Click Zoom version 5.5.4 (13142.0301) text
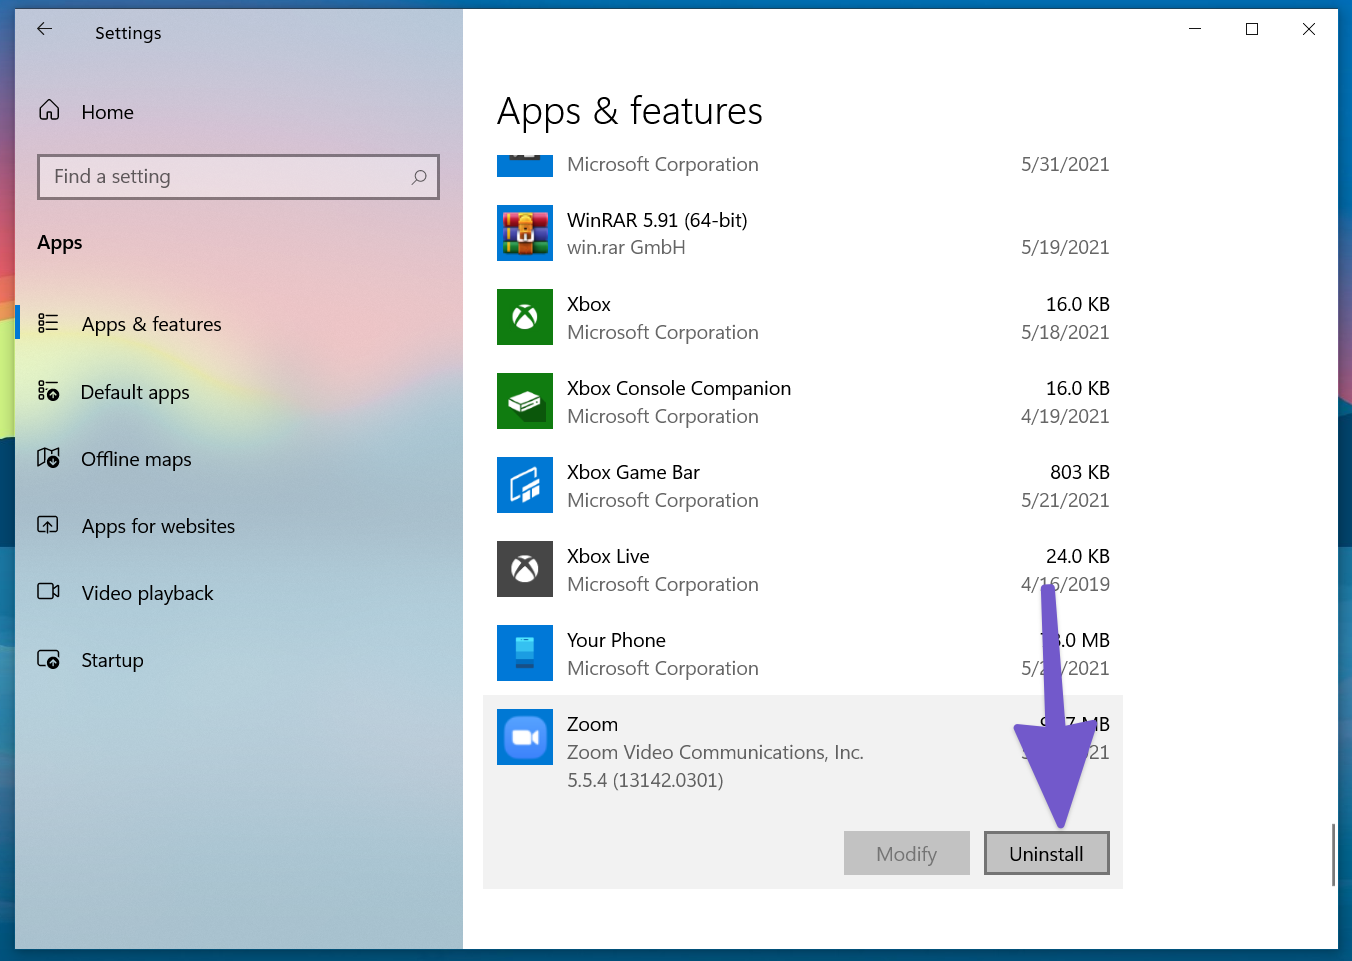This screenshot has height=961, width=1352. pyautogui.click(x=645, y=780)
